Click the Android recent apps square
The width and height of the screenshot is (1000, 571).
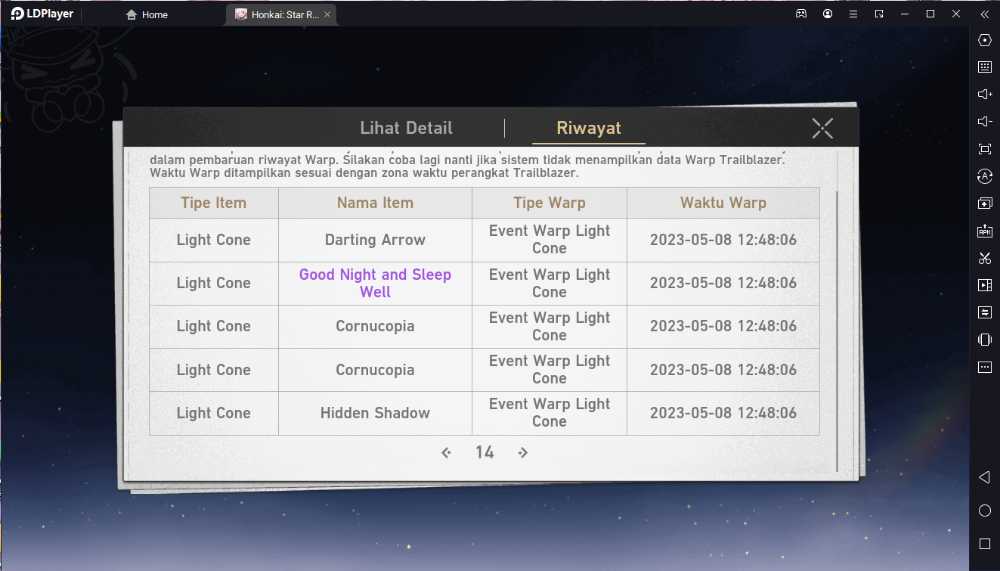985,544
